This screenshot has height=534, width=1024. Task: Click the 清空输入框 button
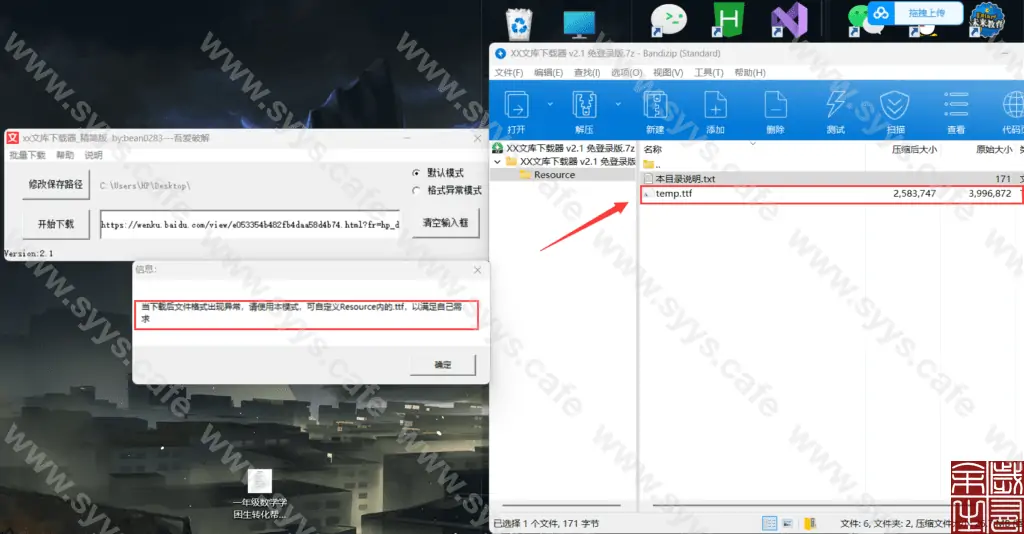click(x=445, y=223)
